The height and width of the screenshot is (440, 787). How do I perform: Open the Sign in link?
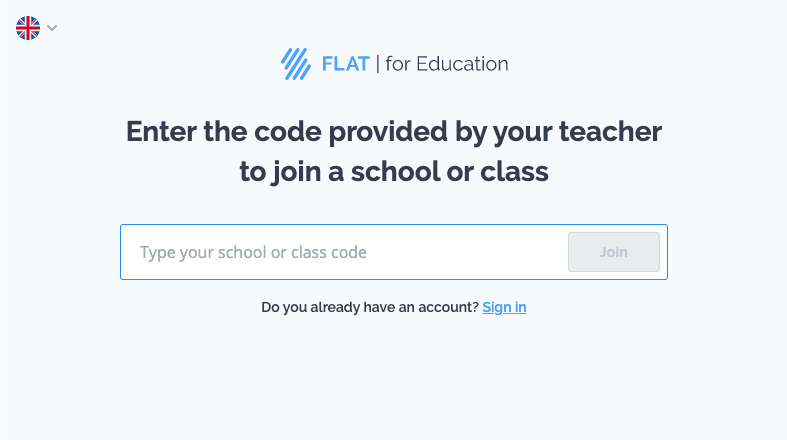[x=504, y=307]
